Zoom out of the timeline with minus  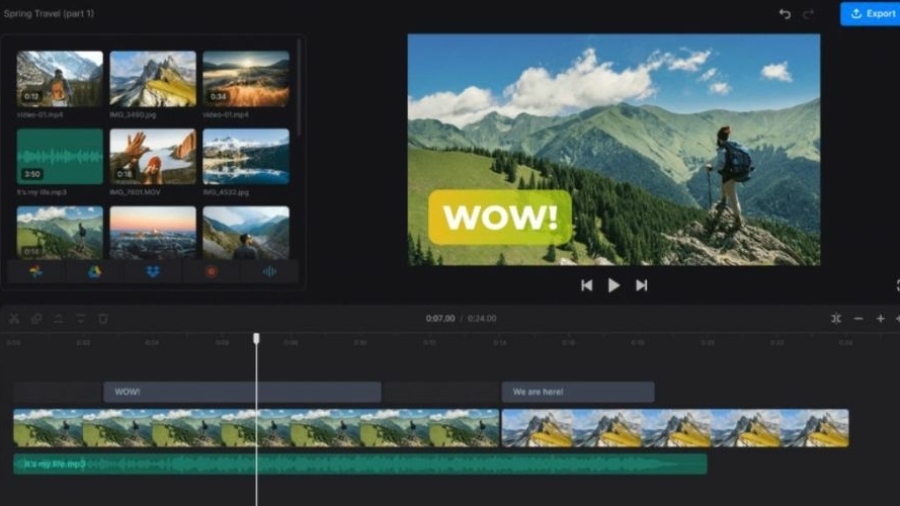tap(858, 318)
